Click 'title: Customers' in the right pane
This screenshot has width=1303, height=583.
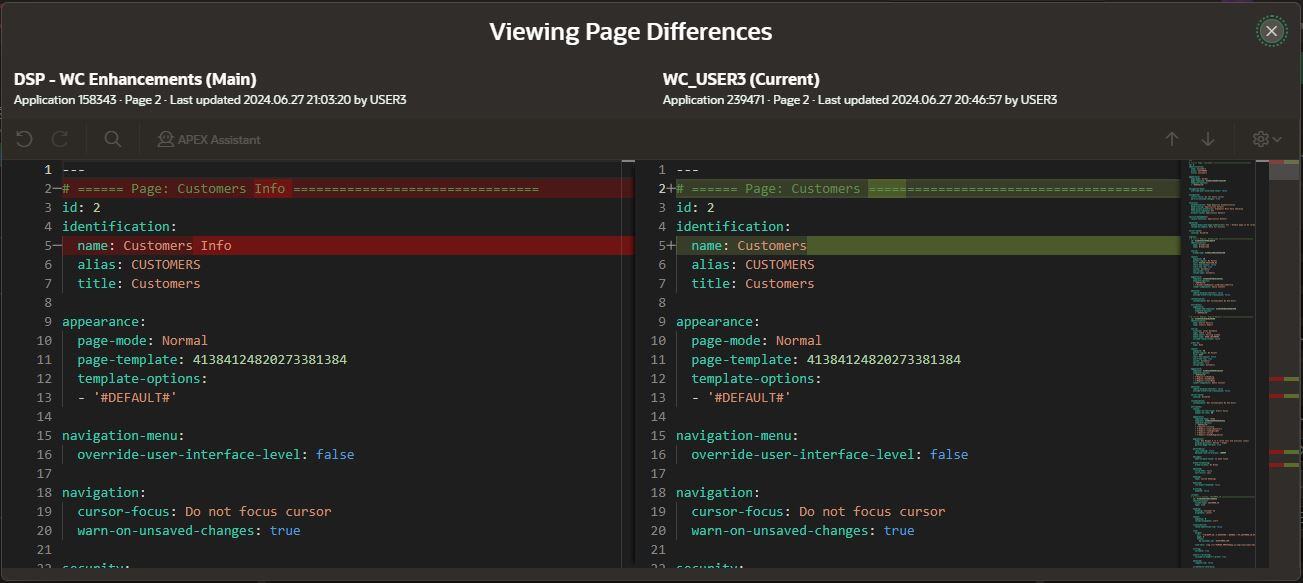753,283
